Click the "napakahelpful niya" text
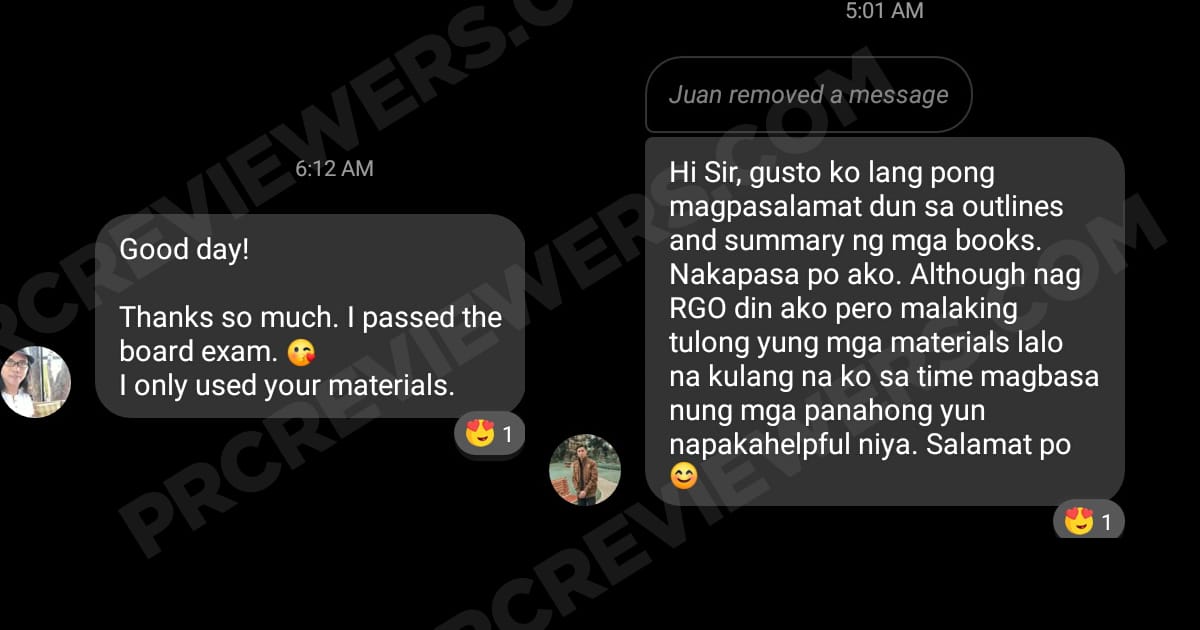1200x630 pixels. click(792, 445)
